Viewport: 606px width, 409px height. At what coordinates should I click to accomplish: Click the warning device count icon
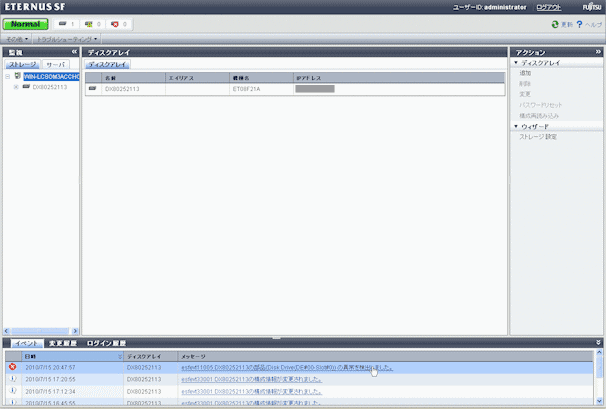(89, 24)
